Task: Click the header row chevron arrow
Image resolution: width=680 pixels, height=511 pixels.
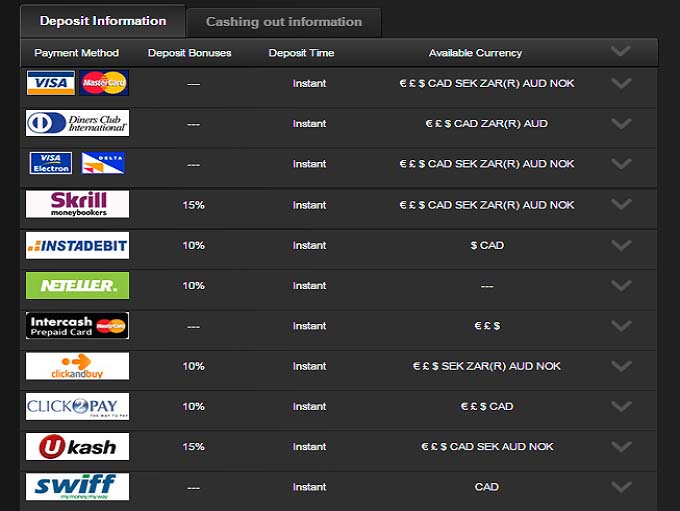Action: point(621,51)
